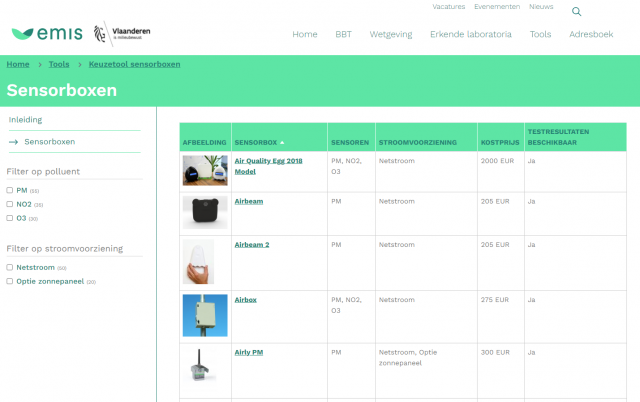640x402 pixels.
Task: Go to Evenementen link
Action: [497, 7]
